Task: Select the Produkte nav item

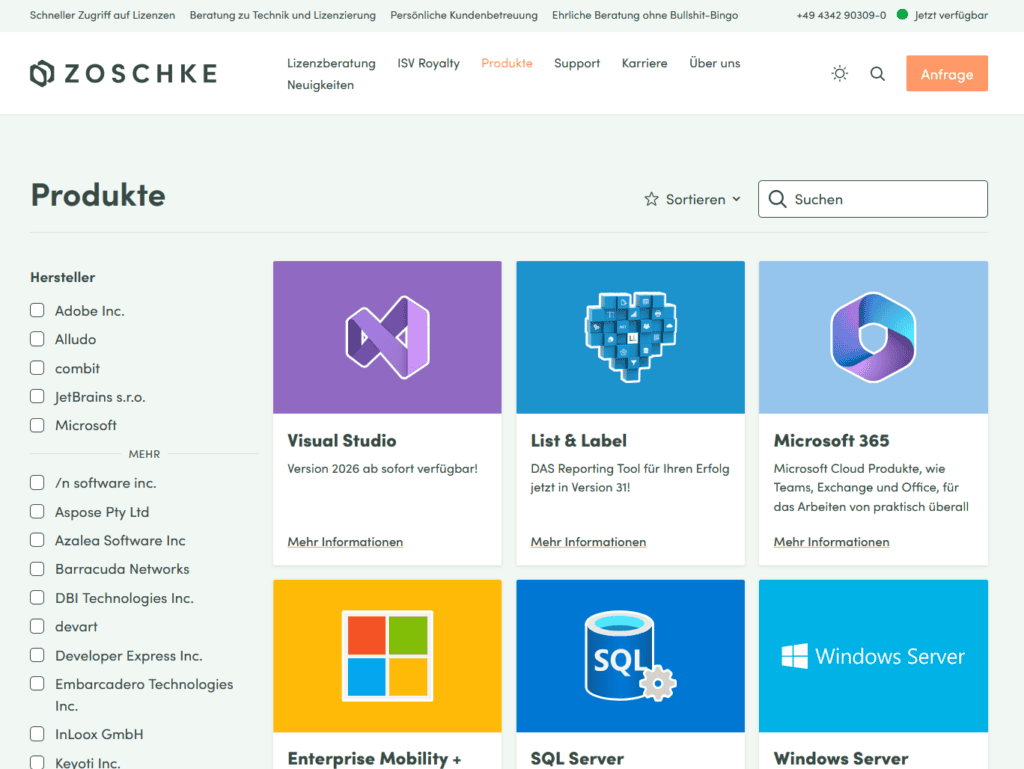Action: (507, 63)
